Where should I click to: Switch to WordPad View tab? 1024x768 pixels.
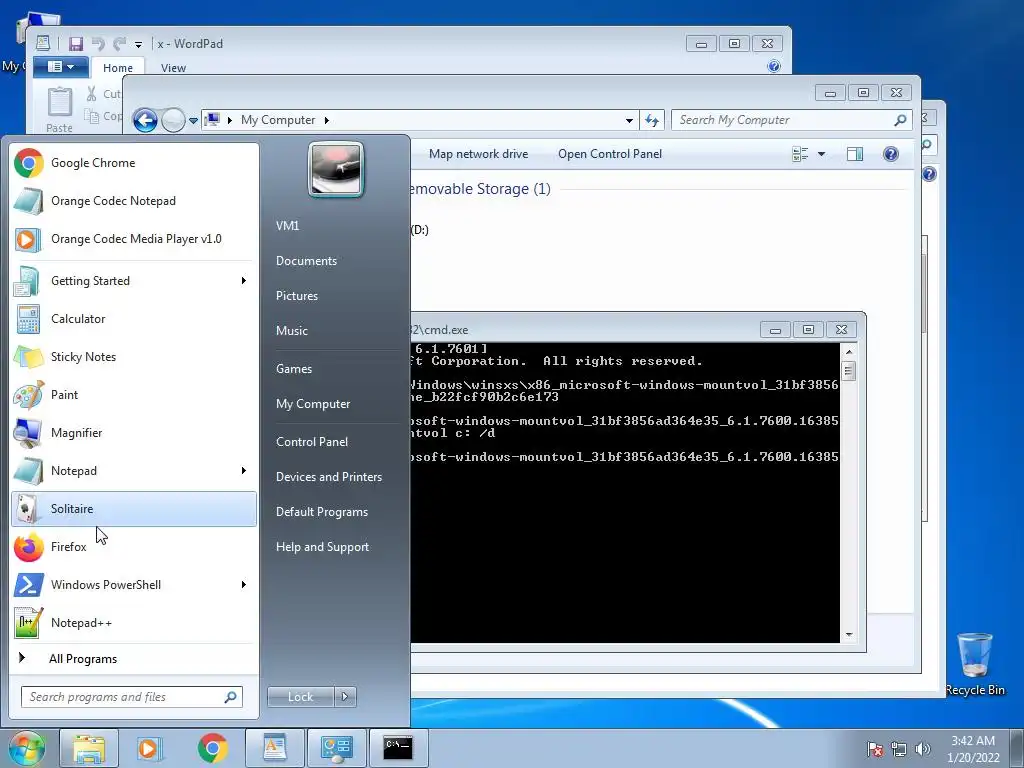tap(173, 68)
